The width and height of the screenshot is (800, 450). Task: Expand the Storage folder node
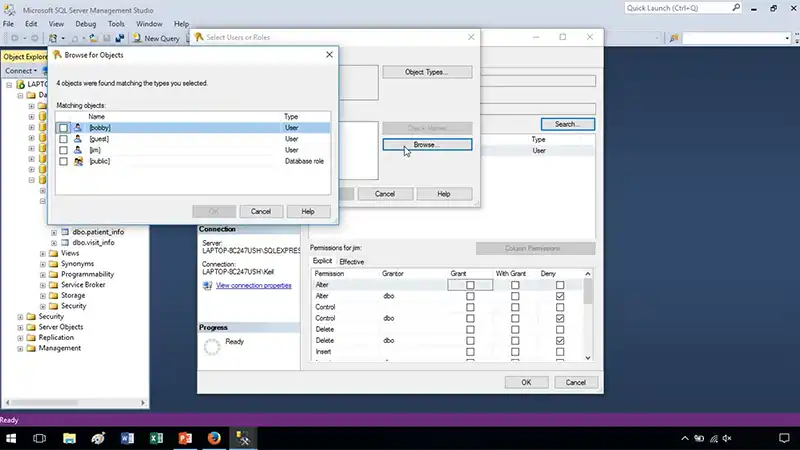[43, 296]
